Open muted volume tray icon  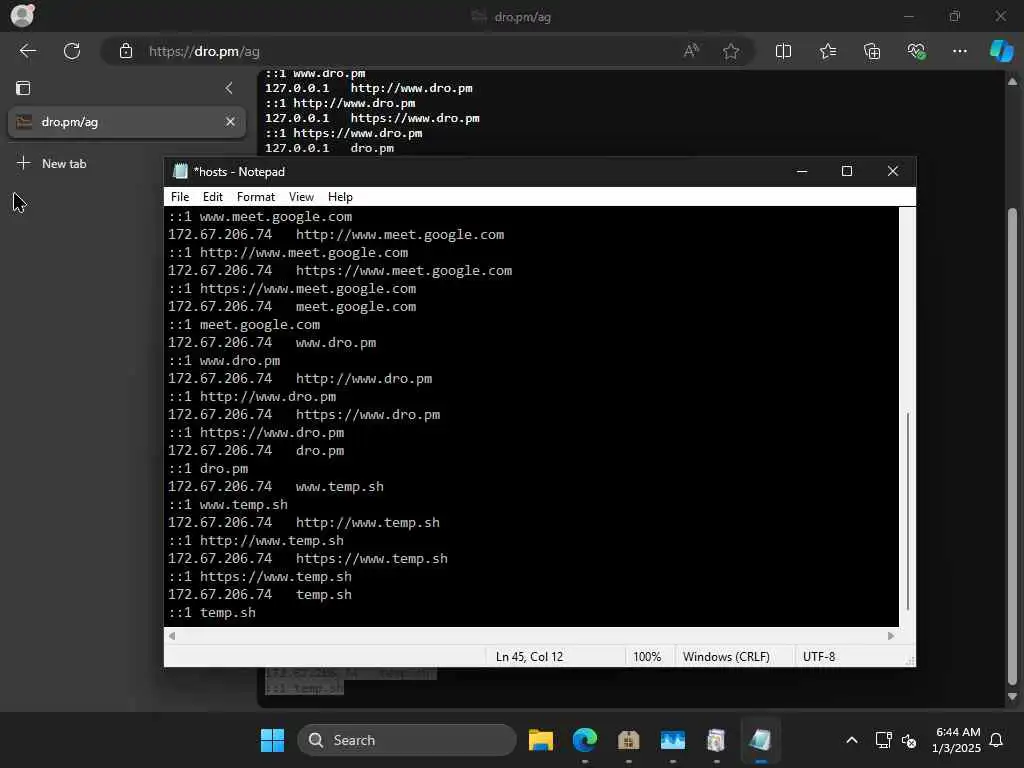click(908, 740)
